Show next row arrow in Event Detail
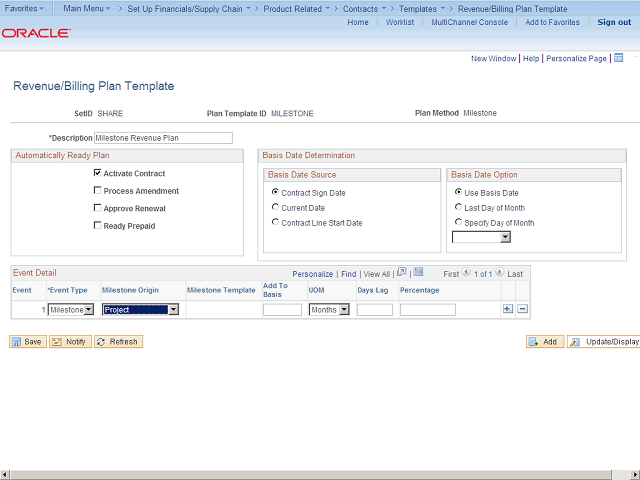This screenshot has width=640, height=480. pos(500,273)
